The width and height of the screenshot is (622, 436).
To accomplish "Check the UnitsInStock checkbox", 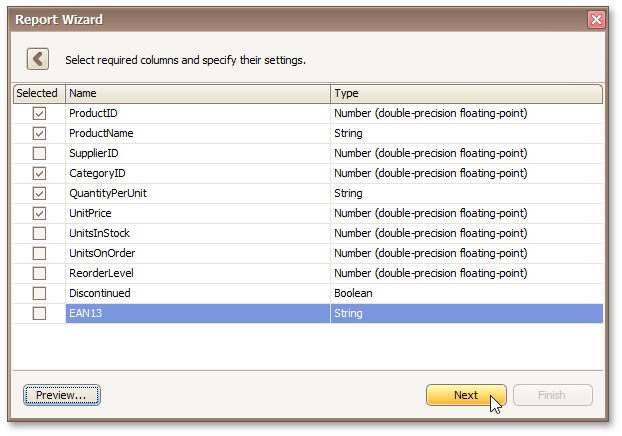I will click(39, 234).
